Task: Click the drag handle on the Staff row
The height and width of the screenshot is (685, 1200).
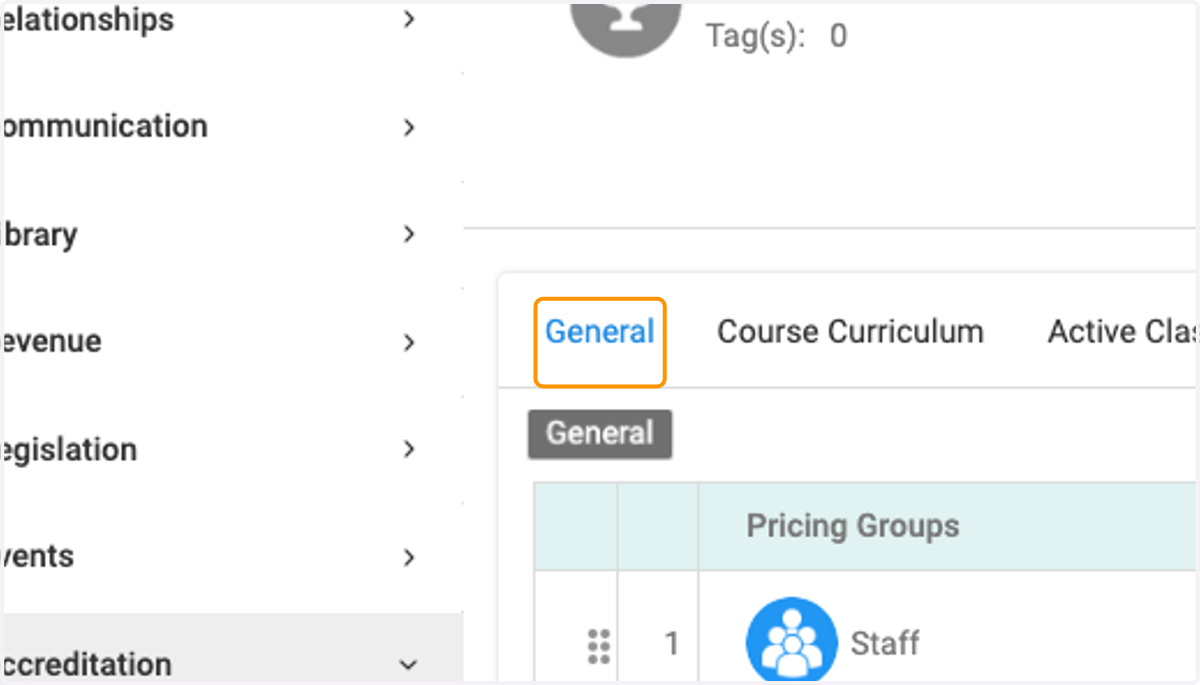Action: coord(598,647)
